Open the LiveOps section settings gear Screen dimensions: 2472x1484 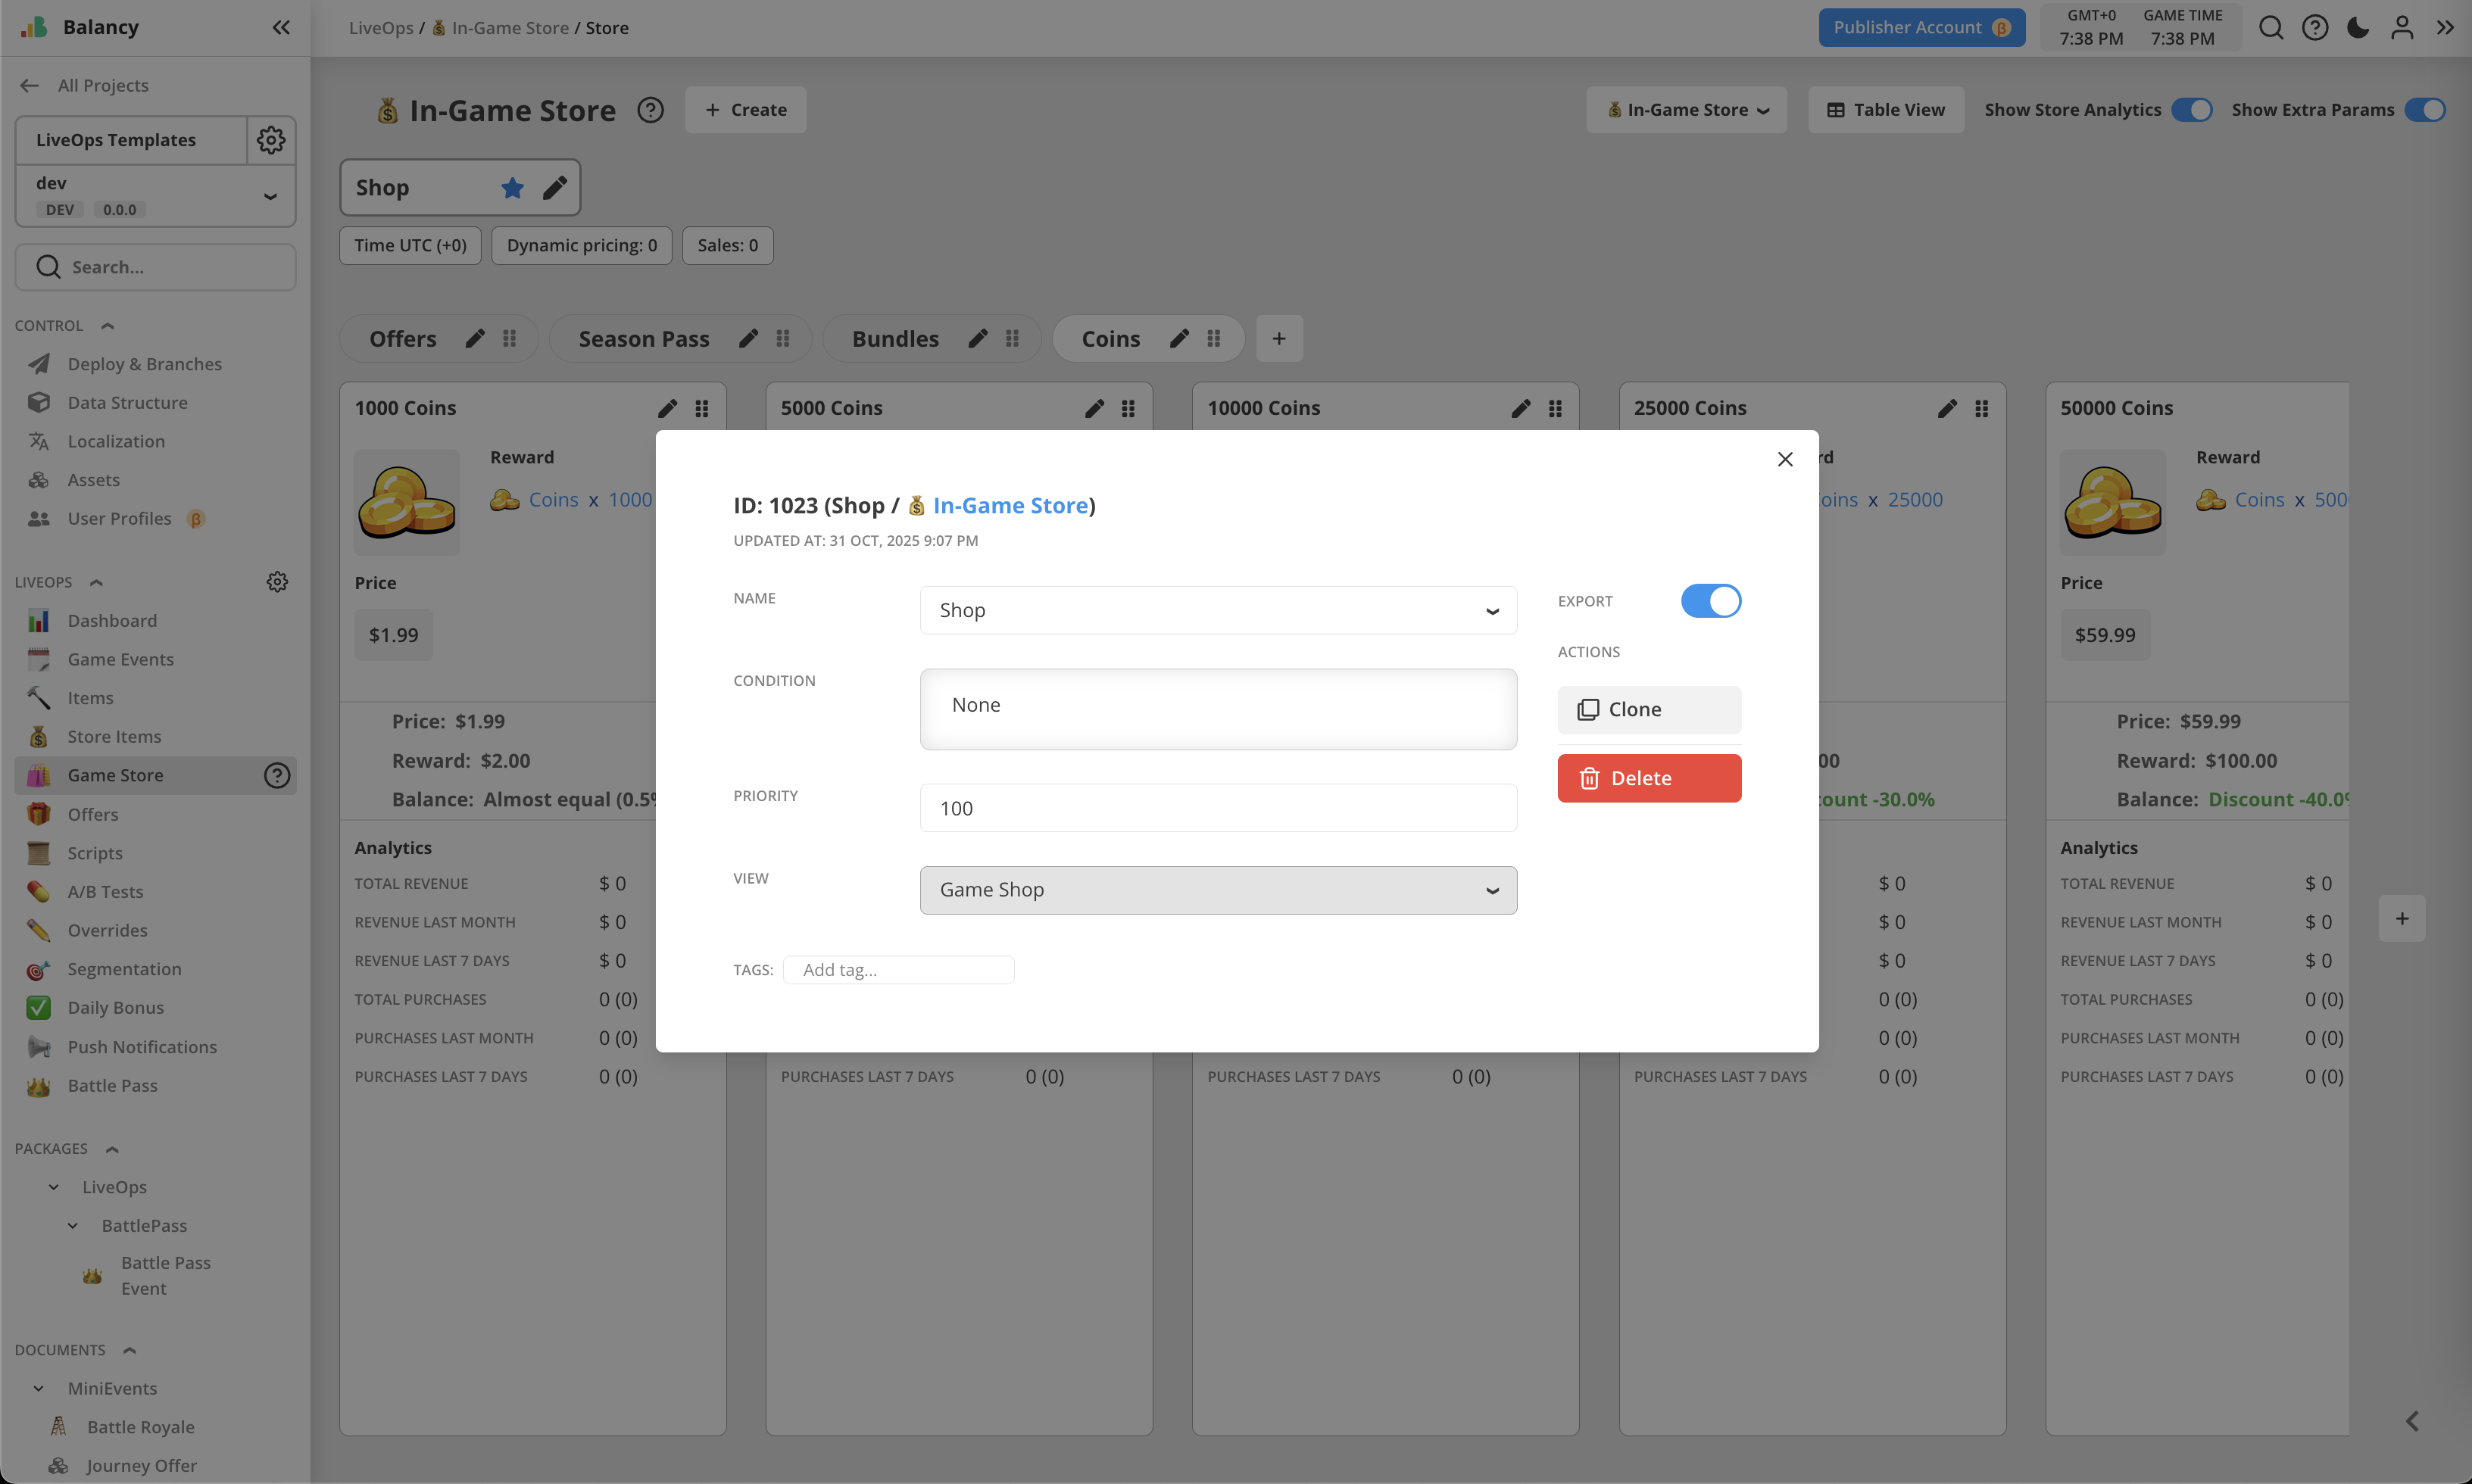pos(277,582)
